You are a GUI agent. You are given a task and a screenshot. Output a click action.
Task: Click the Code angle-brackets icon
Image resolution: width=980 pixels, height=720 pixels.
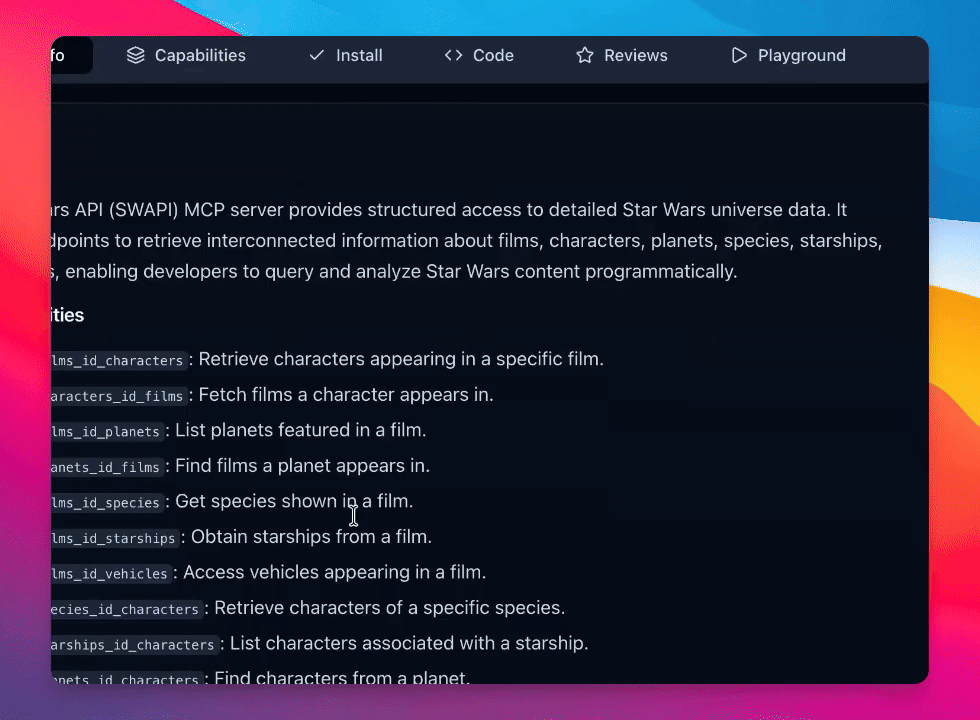point(453,55)
